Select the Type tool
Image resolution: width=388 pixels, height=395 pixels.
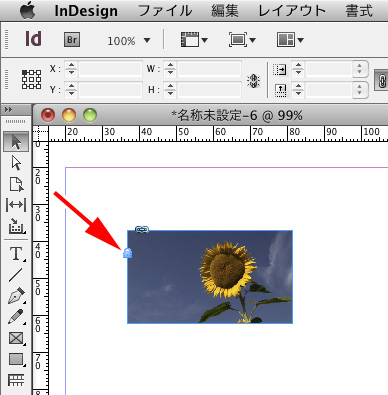coord(16,254)
